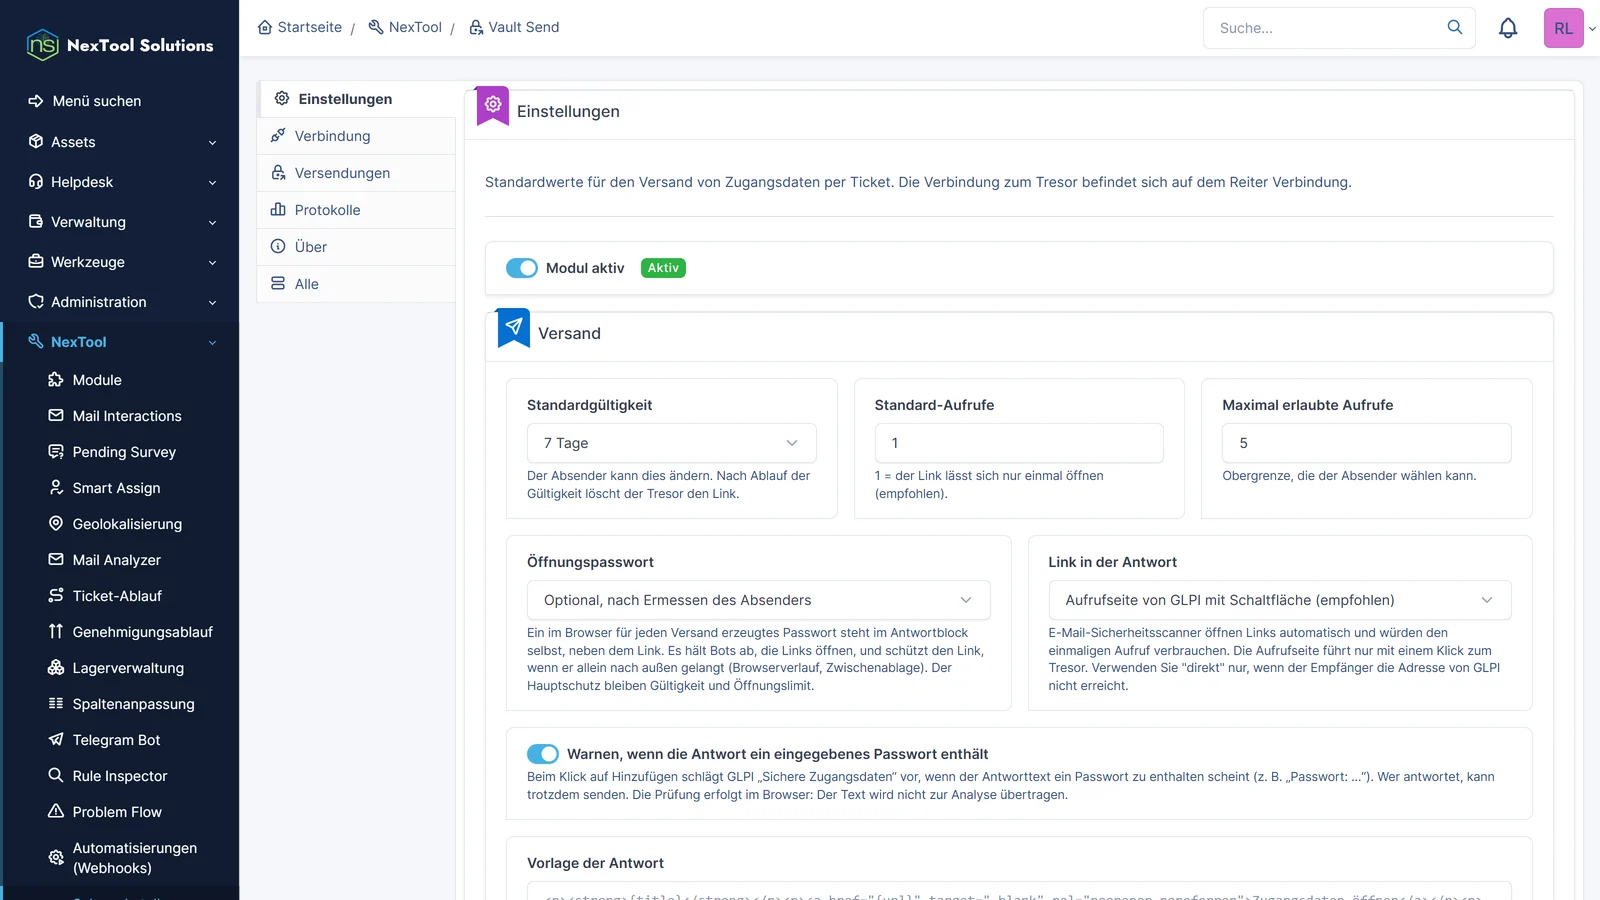The height and width of the screenshot is (900, 1600).
Task: Open Automatisierungen (Webhooks) gear icon
Action: click(56, 857)
